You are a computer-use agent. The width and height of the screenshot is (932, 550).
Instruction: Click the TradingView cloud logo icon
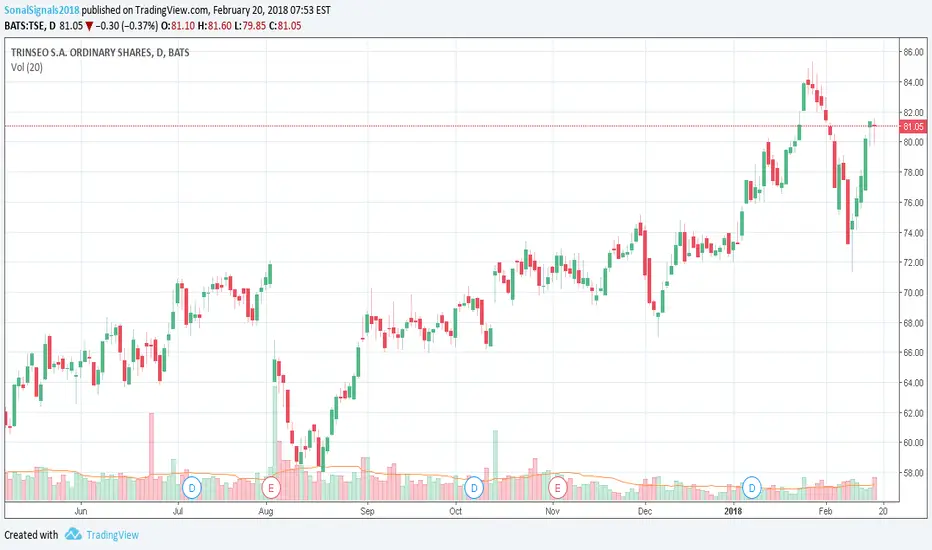[73, 534]
